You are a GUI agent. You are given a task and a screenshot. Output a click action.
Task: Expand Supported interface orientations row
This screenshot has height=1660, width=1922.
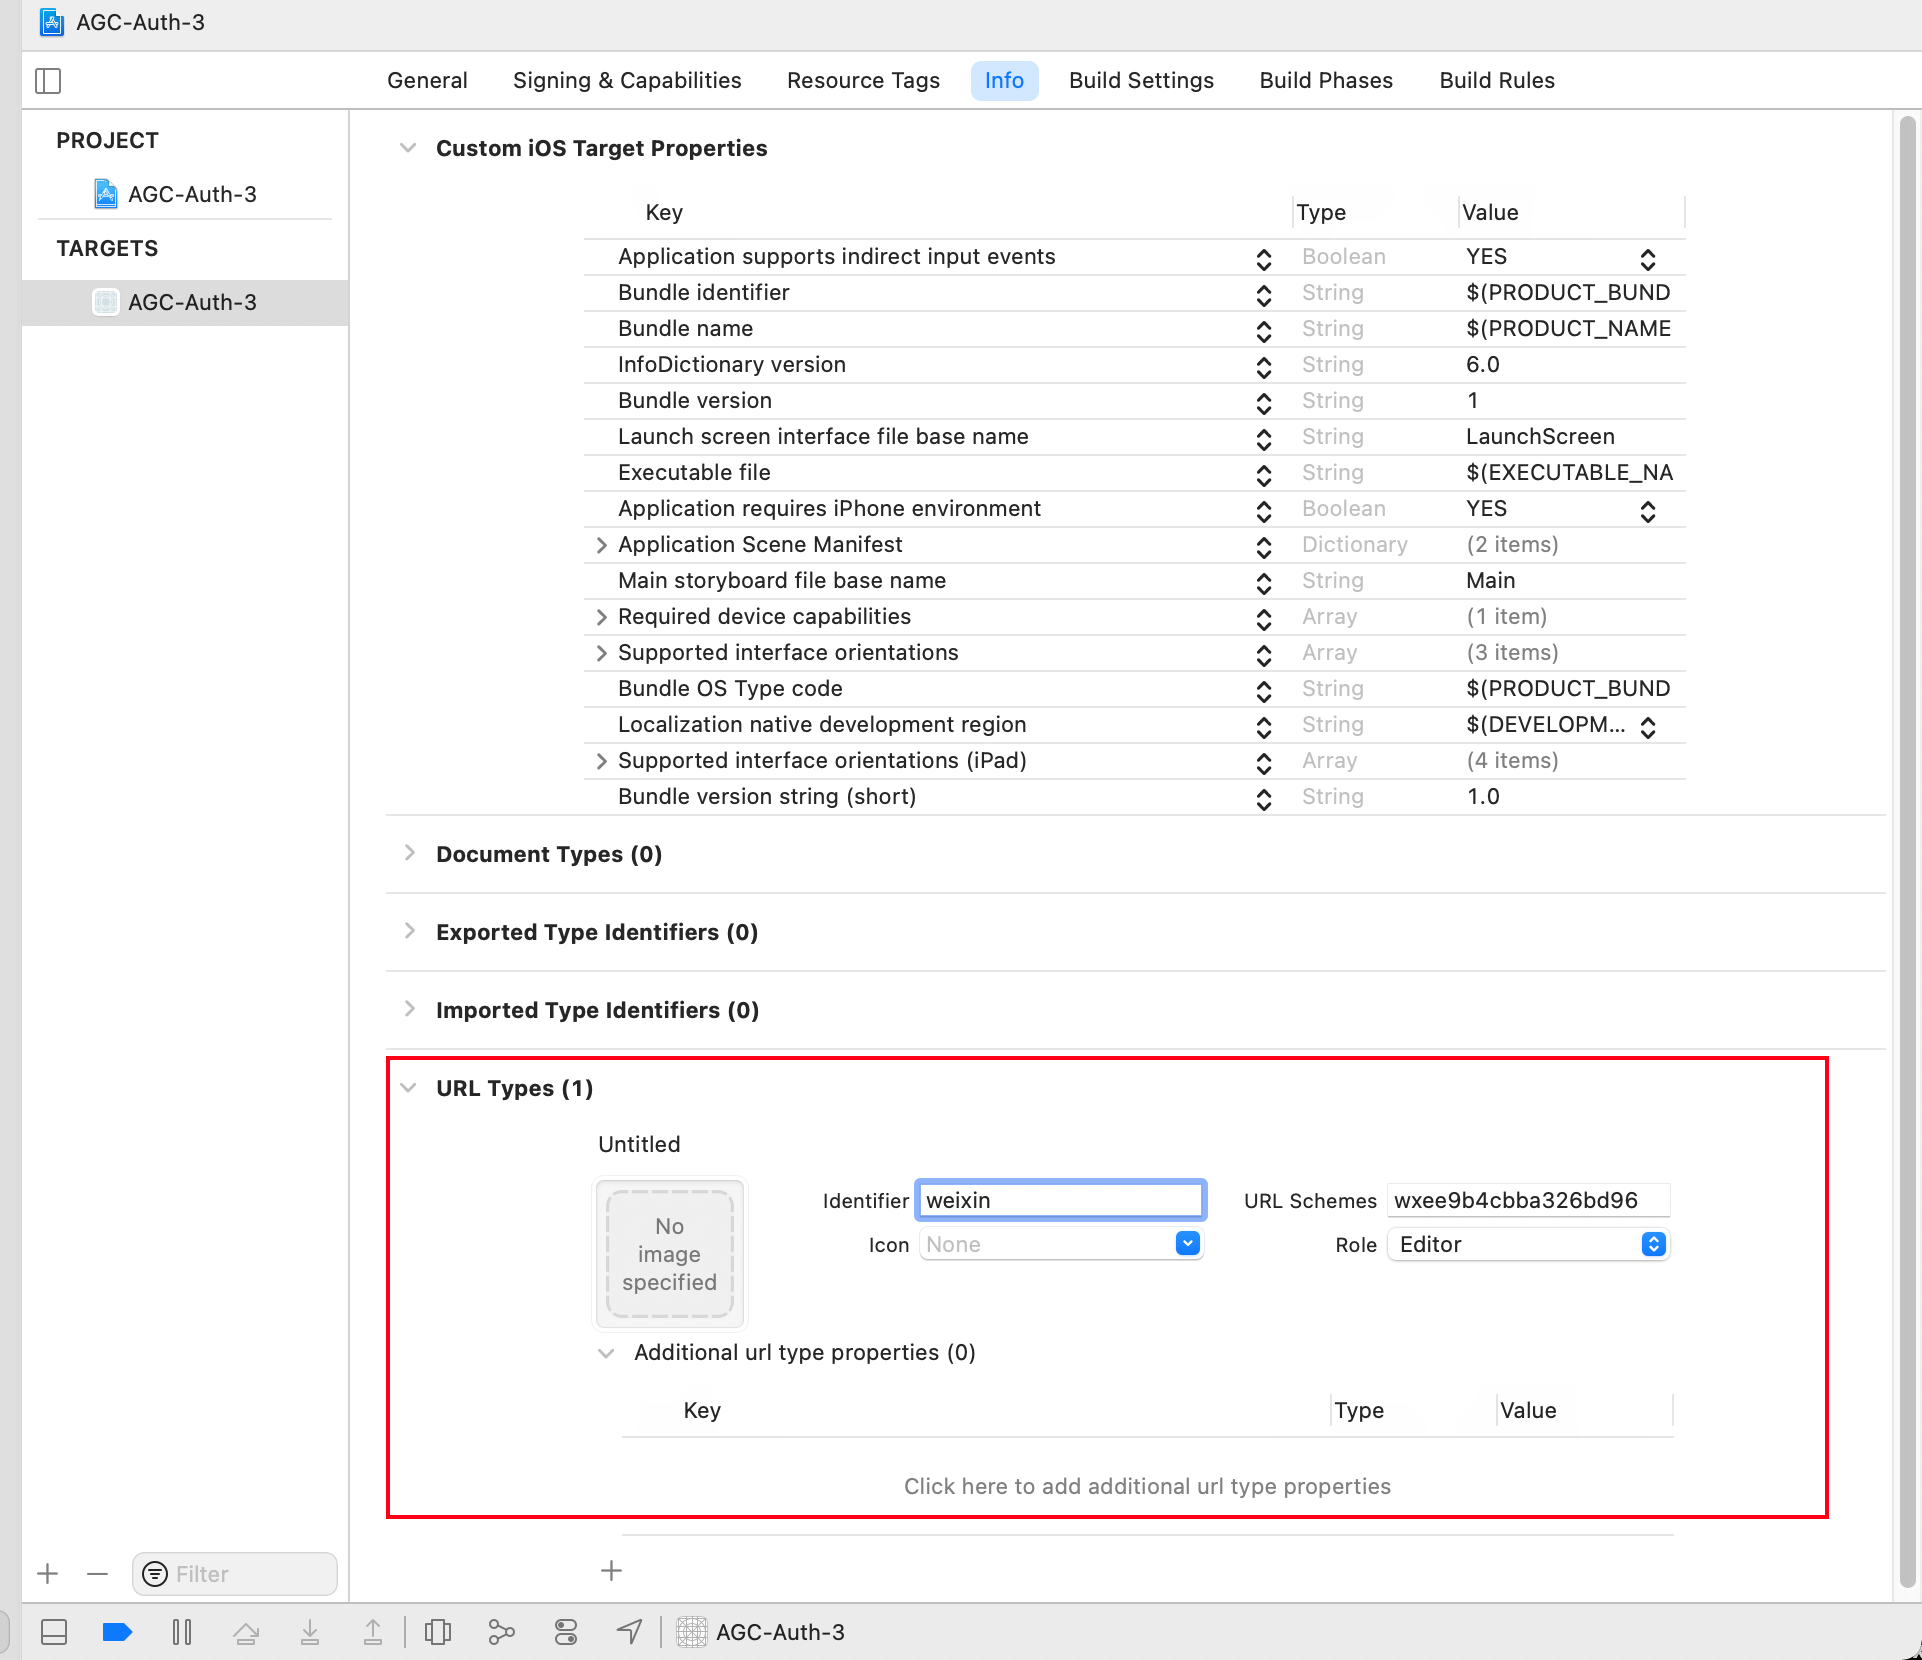tap(601, 653)
